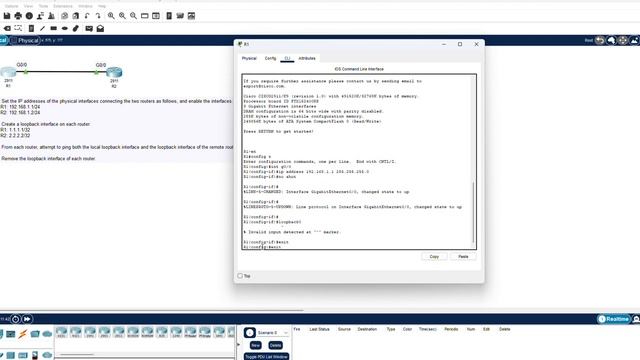Click the Zoom Out magnifier icon
This screenshot has height=360, width=640.
(x=133, y=16)
